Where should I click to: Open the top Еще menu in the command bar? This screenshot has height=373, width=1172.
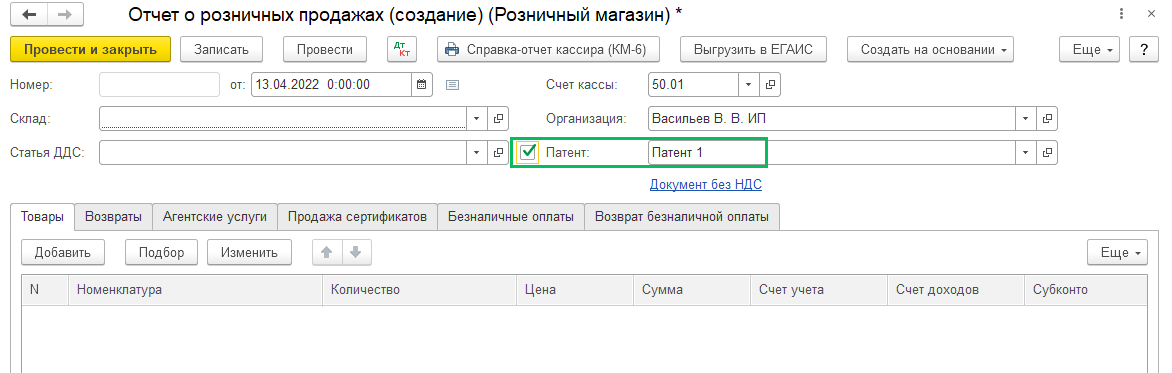click(x=1090, y=50)
